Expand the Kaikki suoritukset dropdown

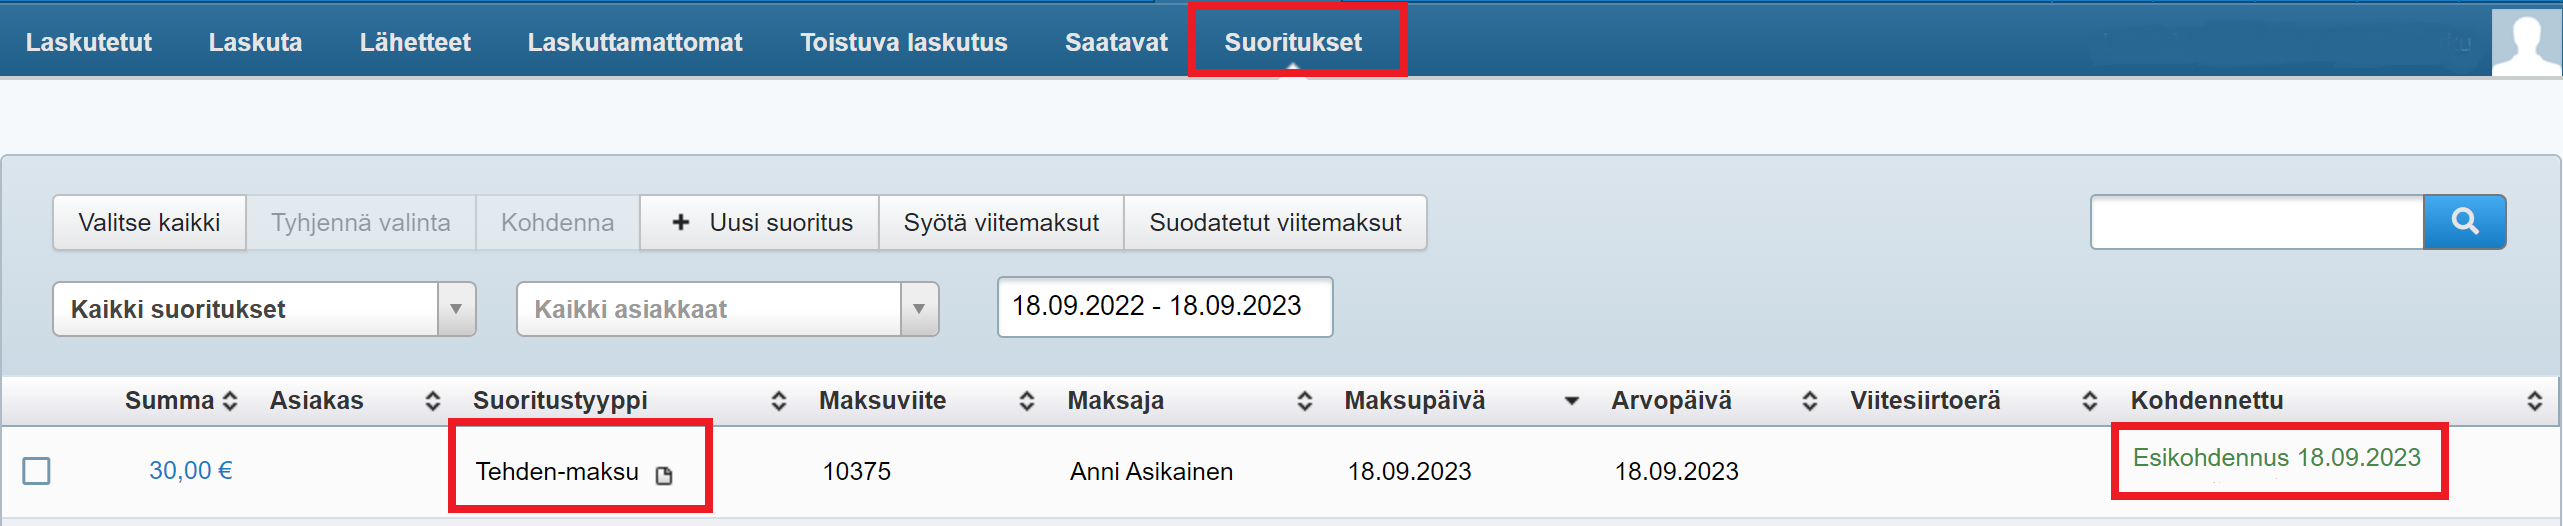click(456, 309)
